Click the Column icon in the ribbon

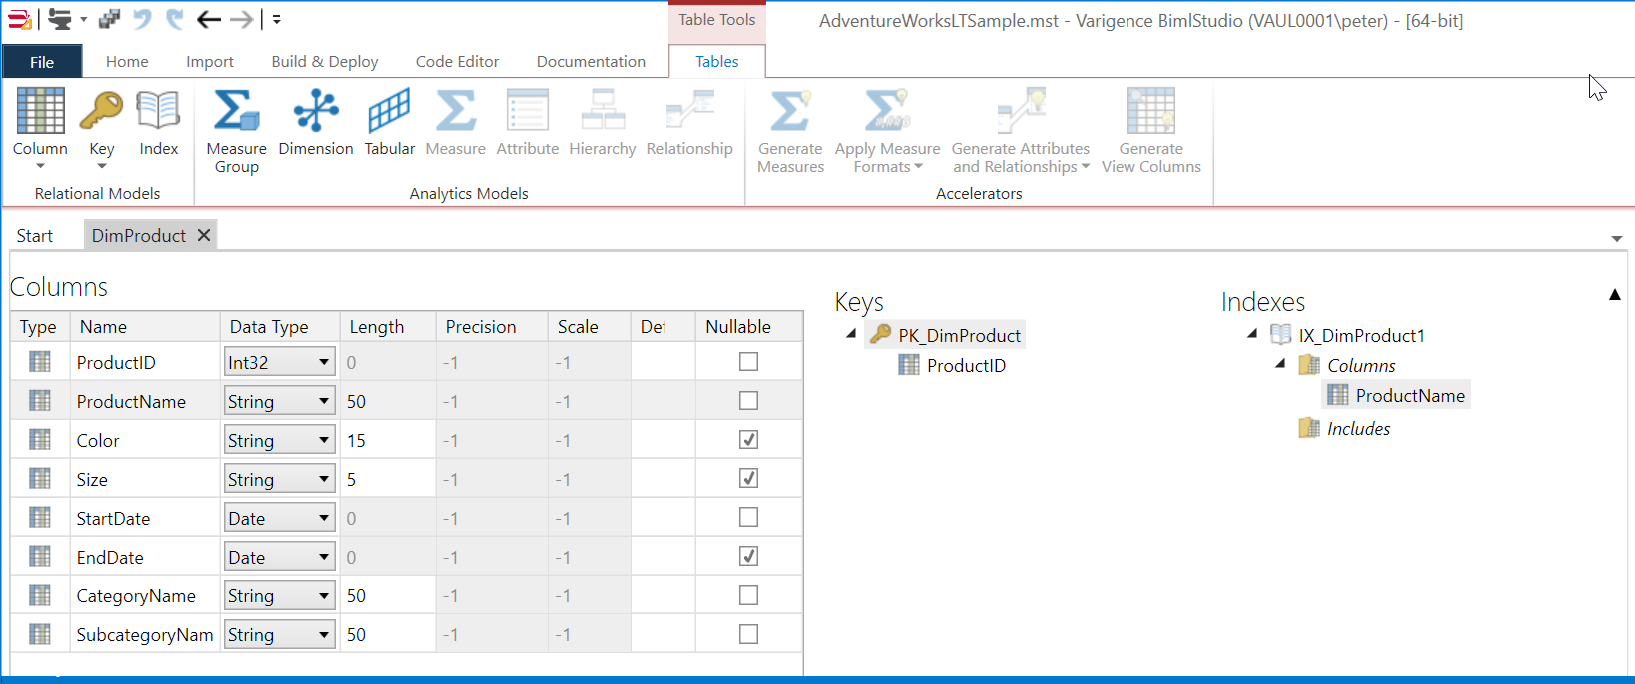point(40,112)
